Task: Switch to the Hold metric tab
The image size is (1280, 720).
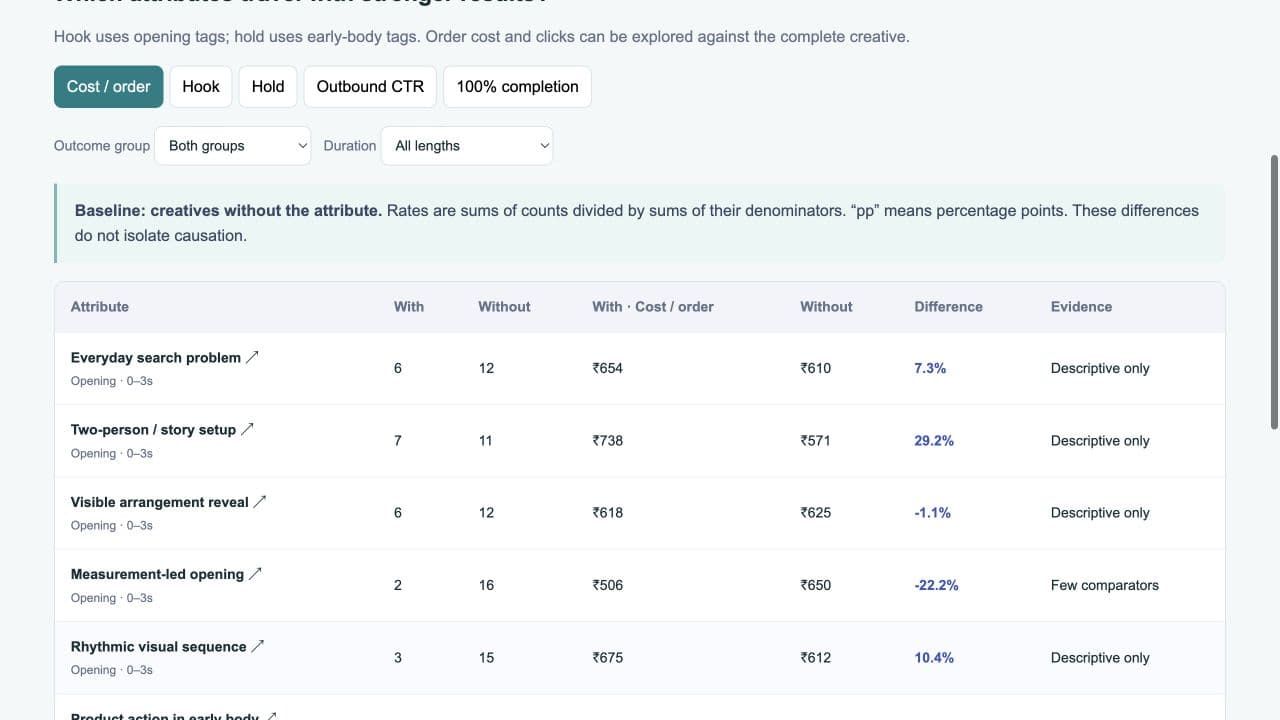Action: (x=268, y=87)
